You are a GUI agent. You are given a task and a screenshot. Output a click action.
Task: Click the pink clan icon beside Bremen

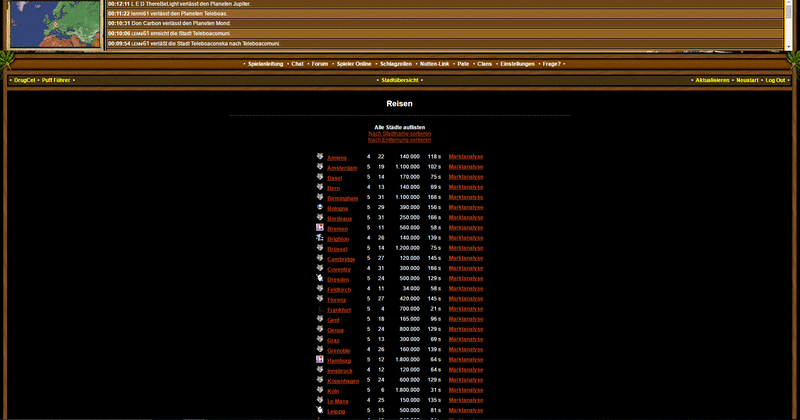click(x=320, y=227)
